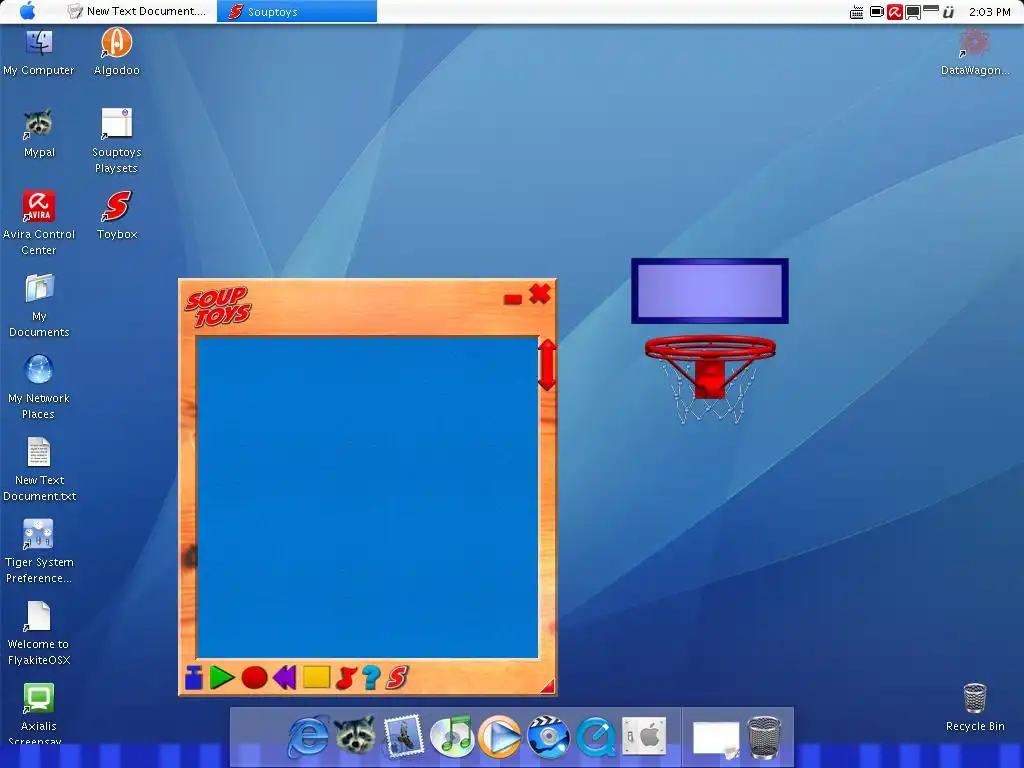1024x768 pixels.
Task: Open blue clapperboard DVD icon in dock
Action: (x=548, y=737)
